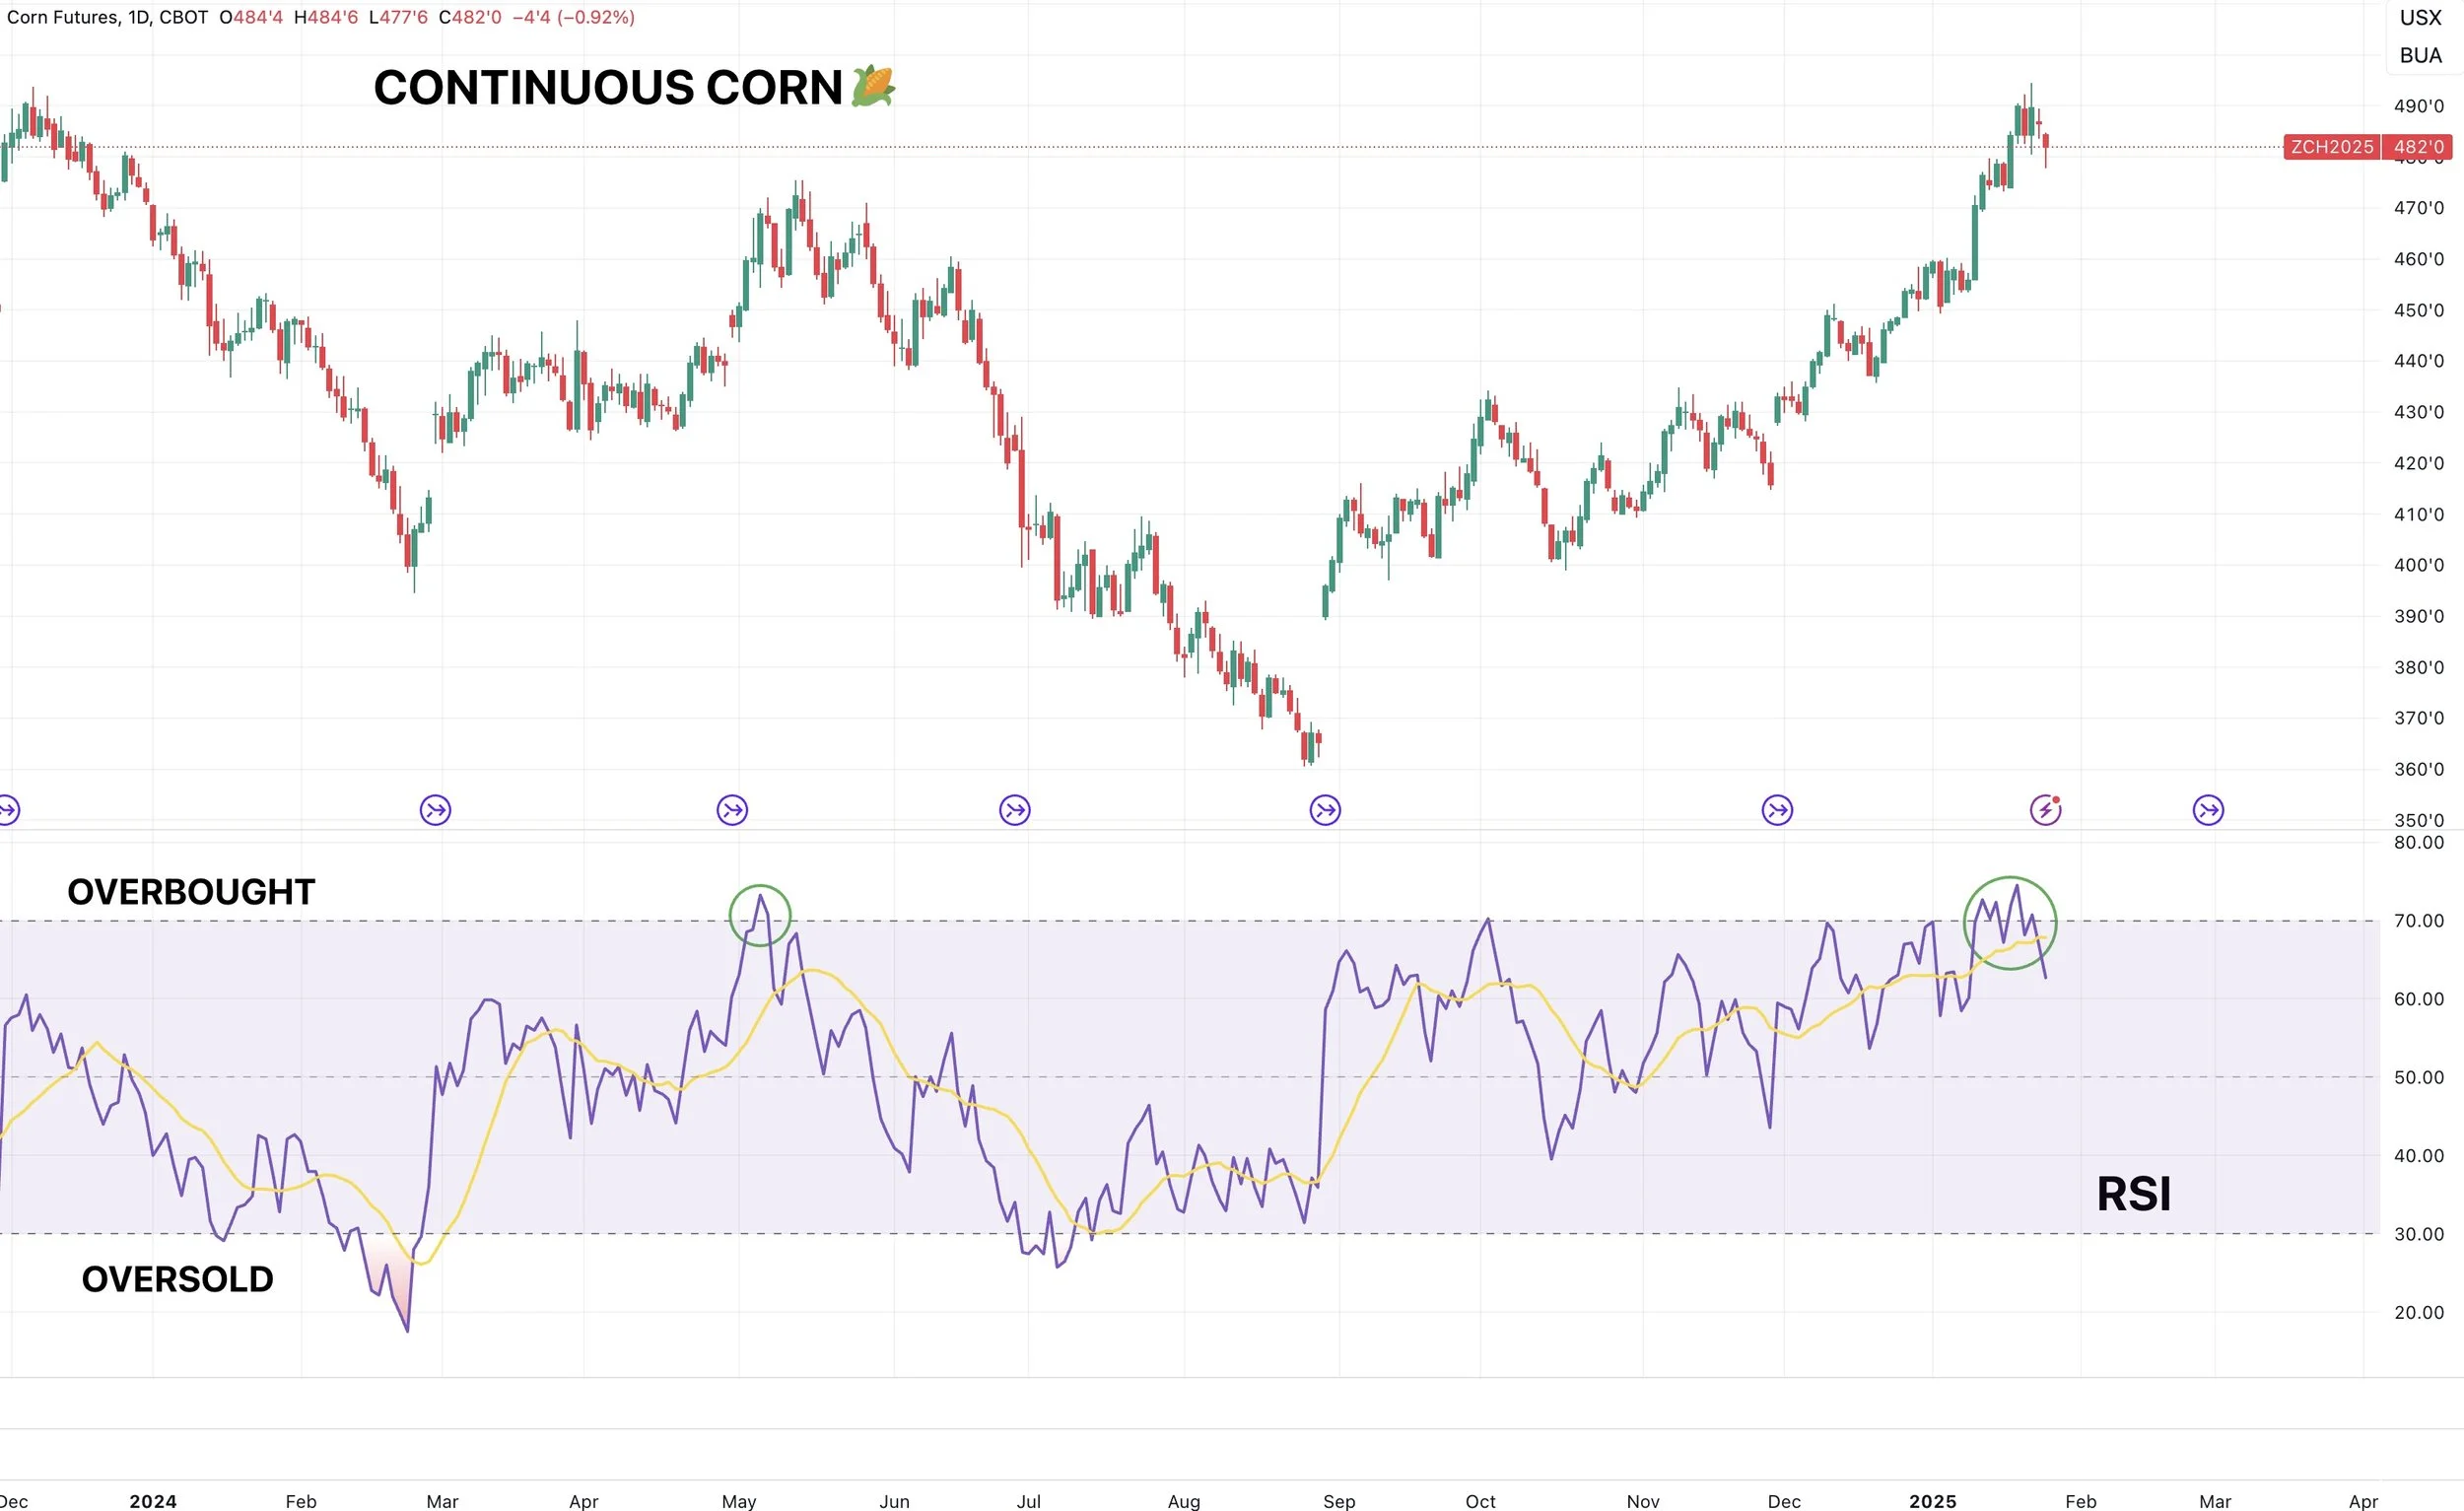The height and width of the screenshot is (1511, 2464).
Task: Click the contract rollover marker near late February 2024
Action: [x=435, y=809]
